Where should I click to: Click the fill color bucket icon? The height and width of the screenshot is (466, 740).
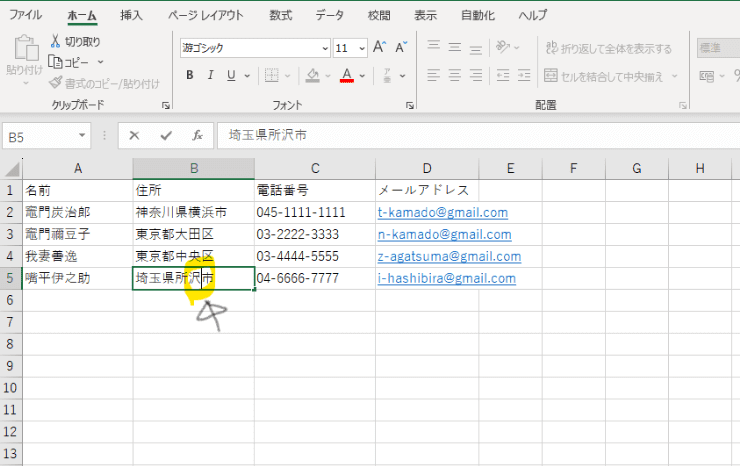312,75
